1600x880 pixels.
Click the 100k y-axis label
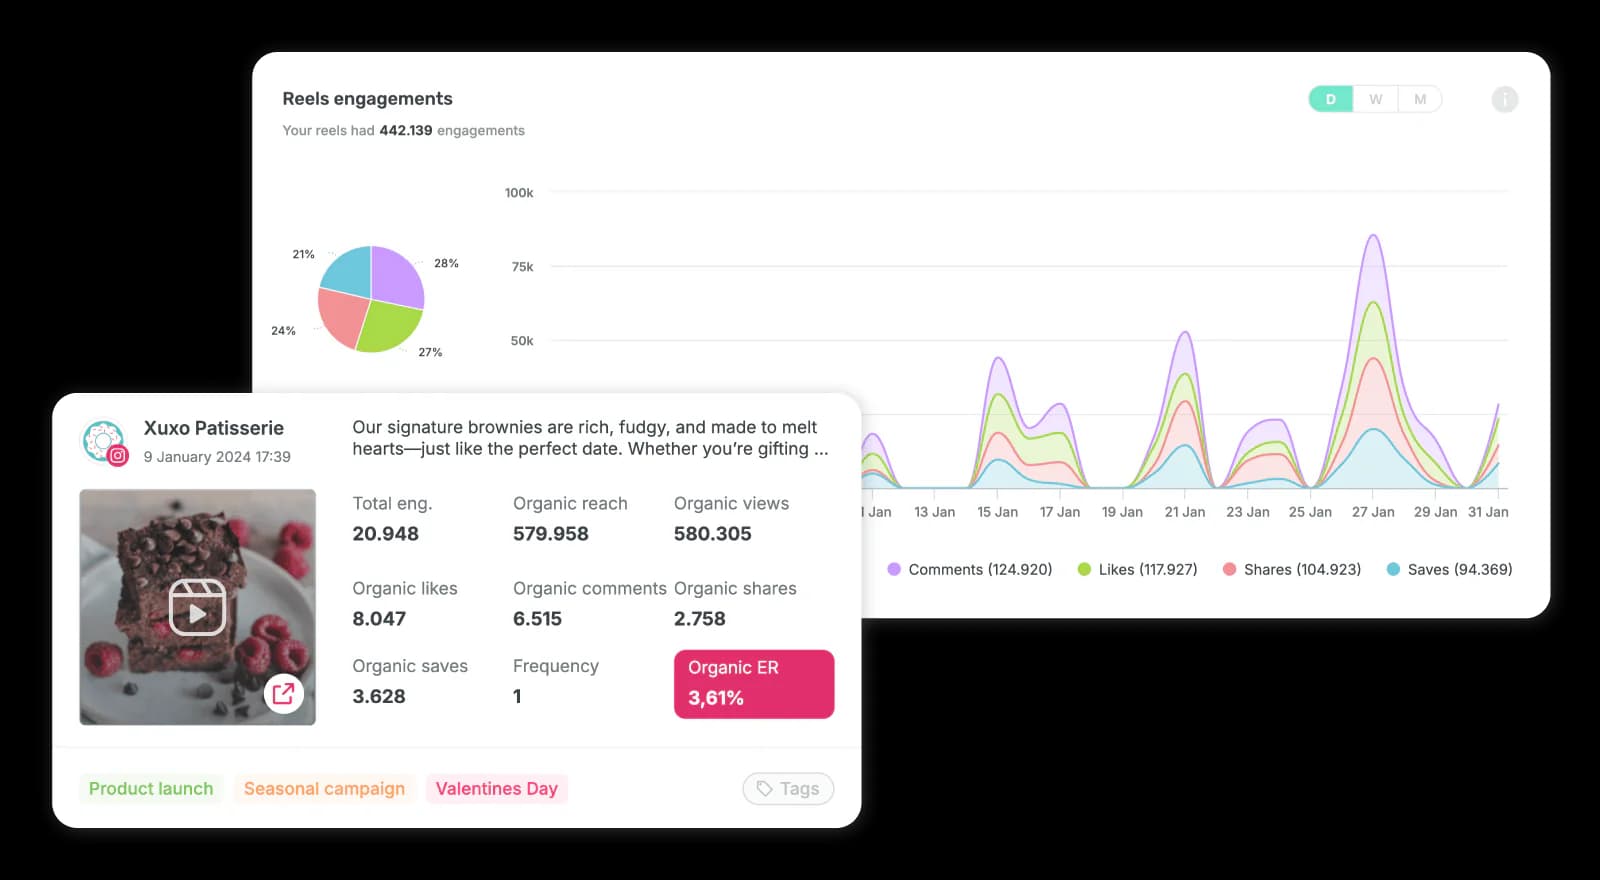click(x=519, y=193)
